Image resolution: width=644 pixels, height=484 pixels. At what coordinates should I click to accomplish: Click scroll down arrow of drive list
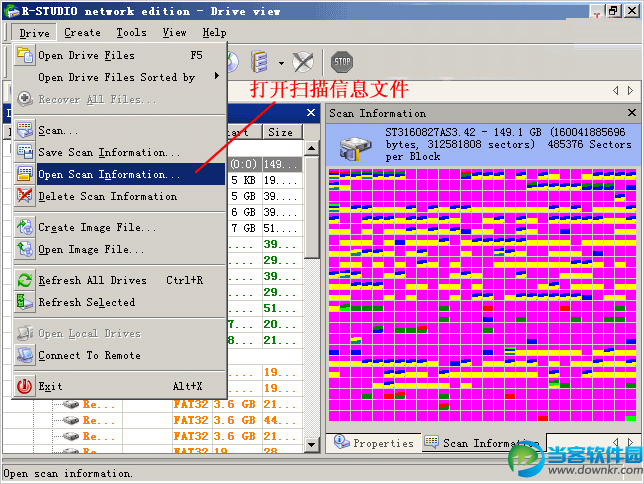coord(311,445)
